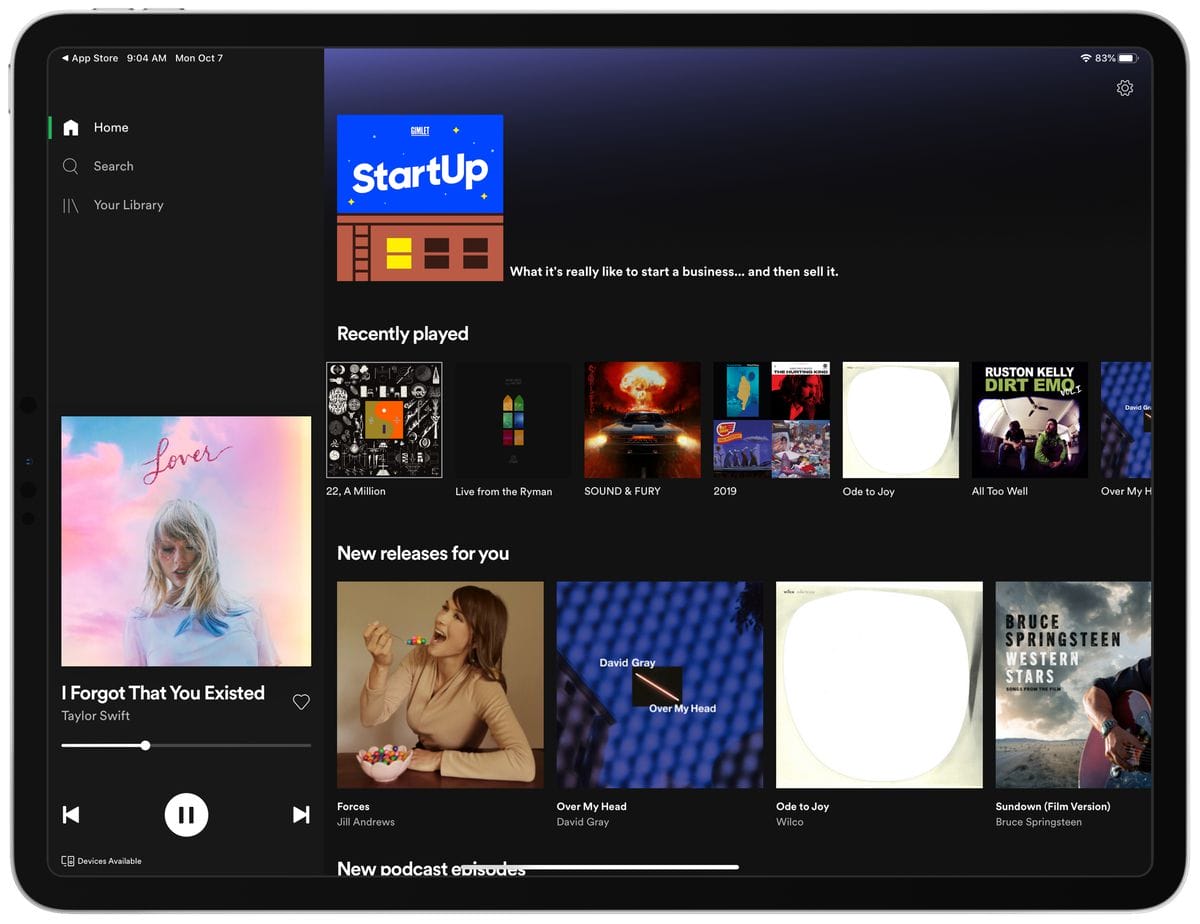Open the New podcast episodes section
Viewport: 1200px width, 924px height.
(432, 869)
